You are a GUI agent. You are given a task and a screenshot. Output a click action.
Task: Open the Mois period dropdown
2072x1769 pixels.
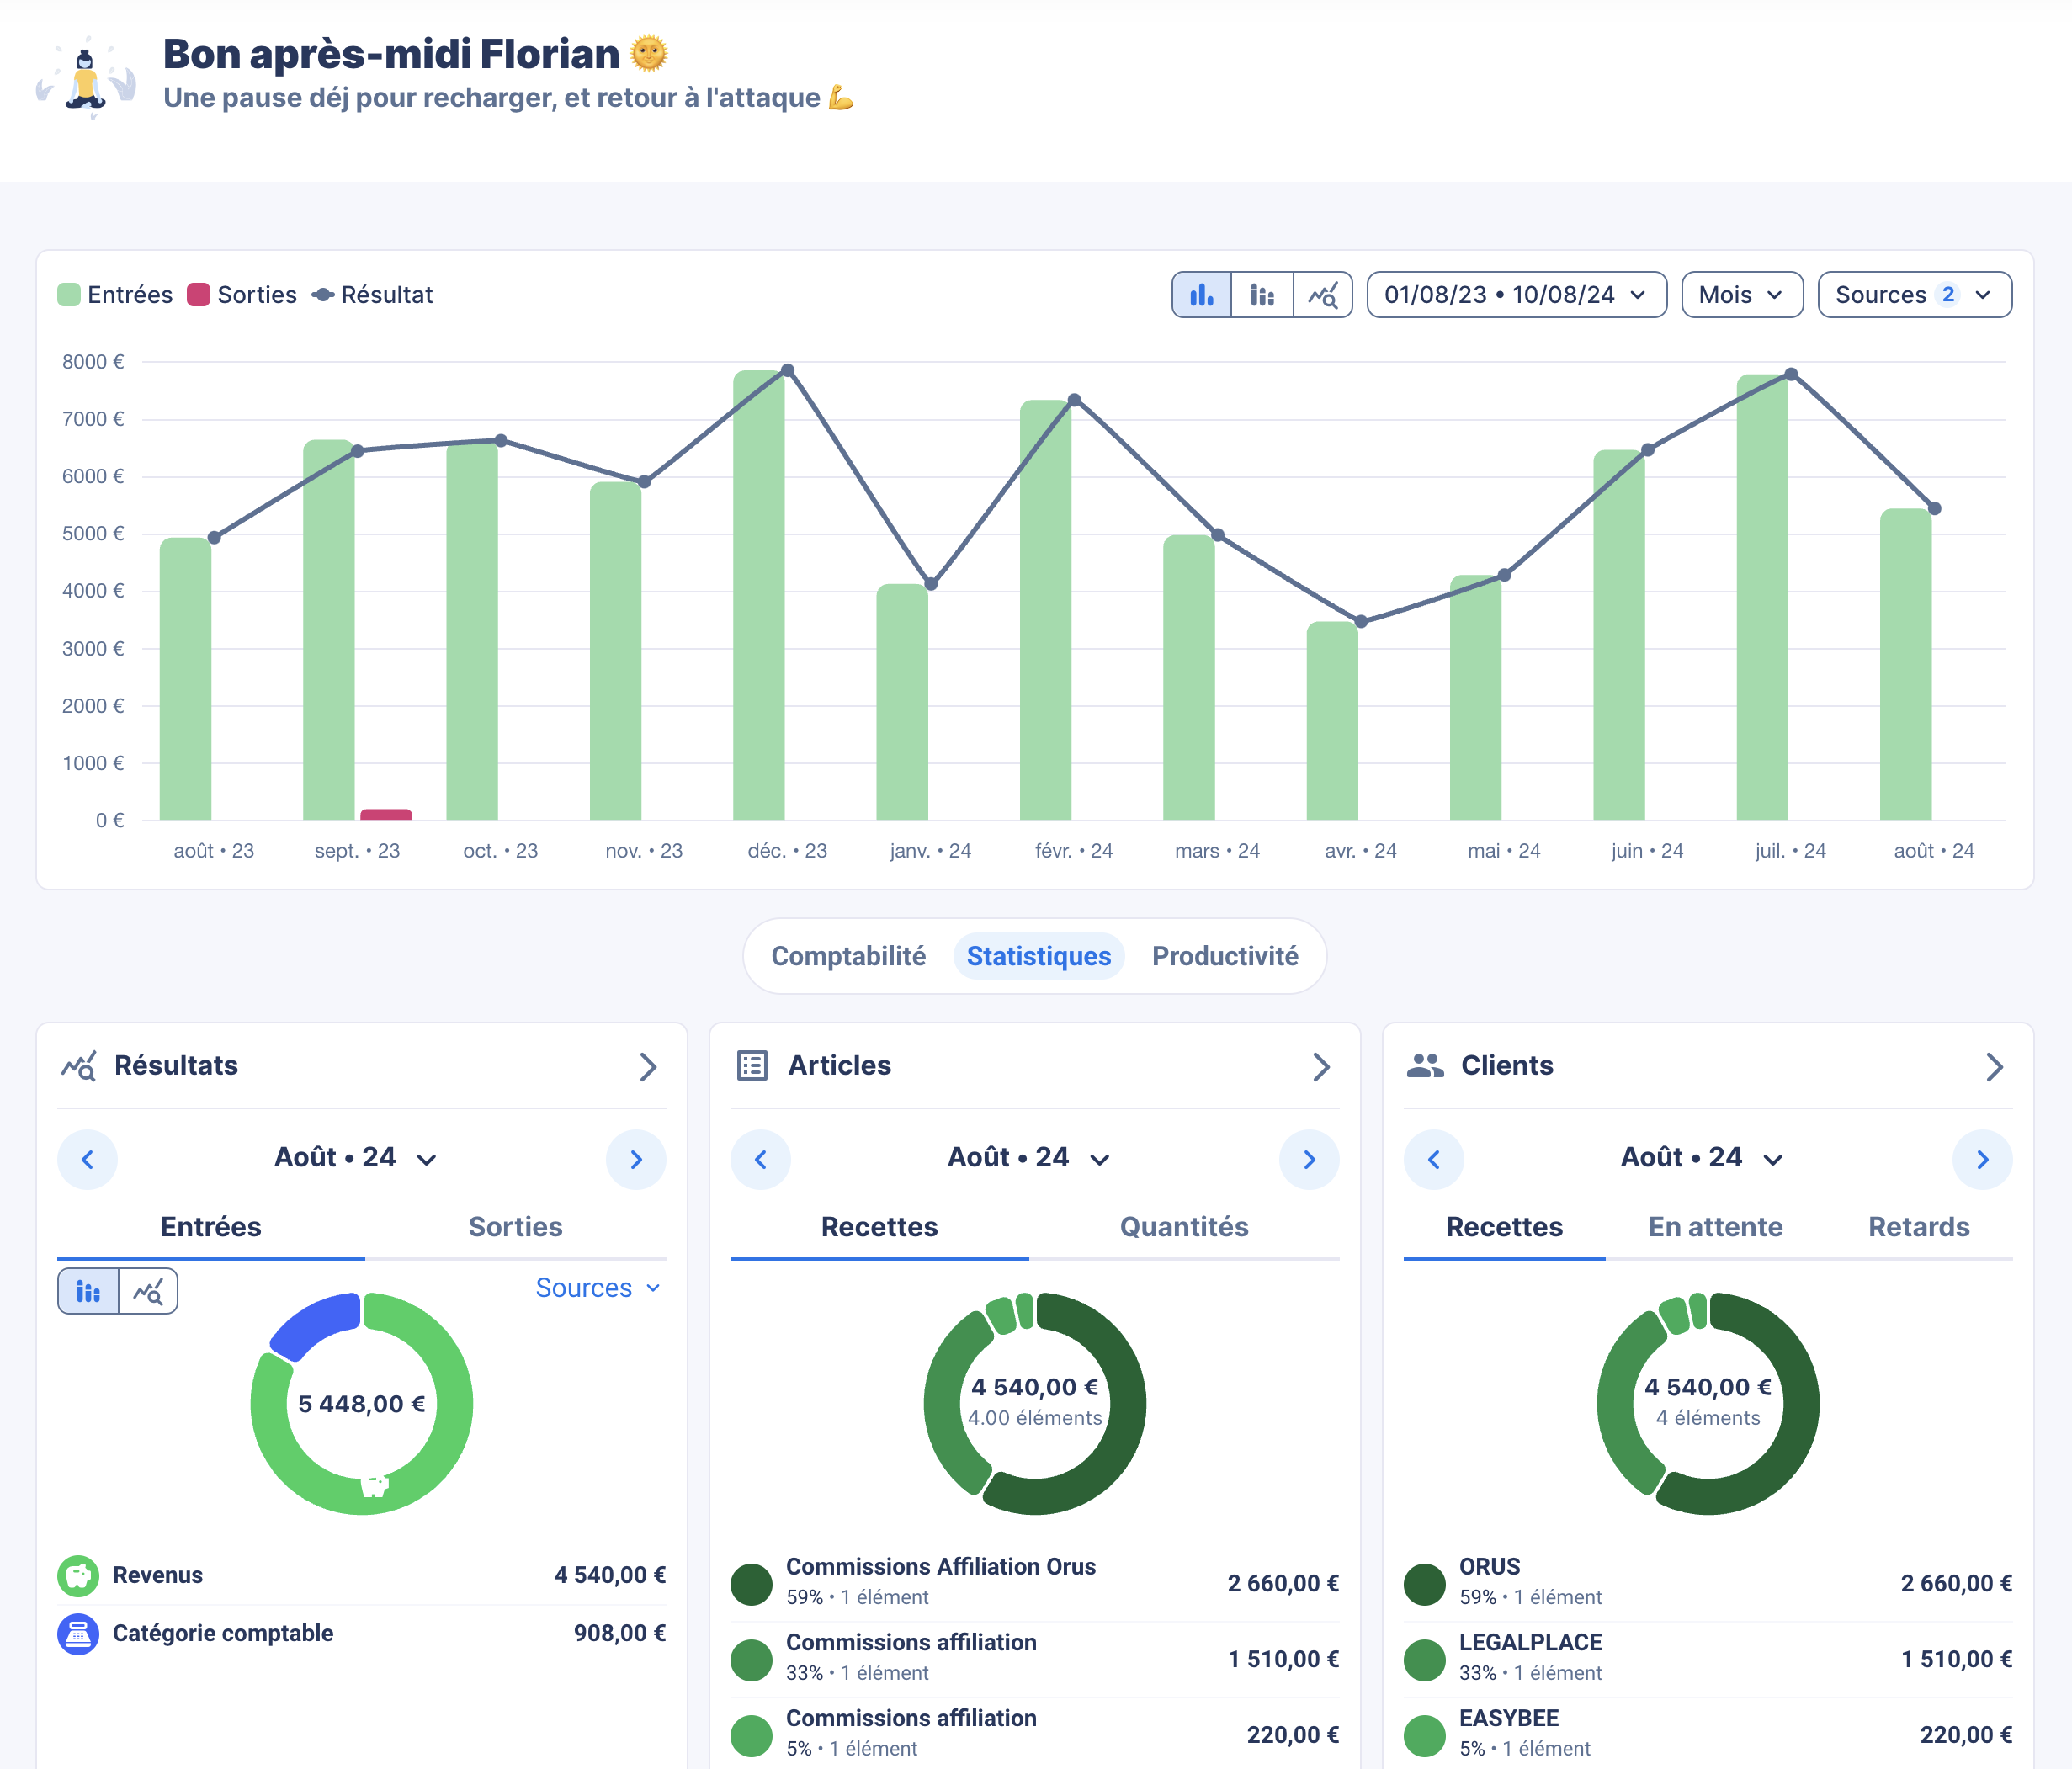1742,295
